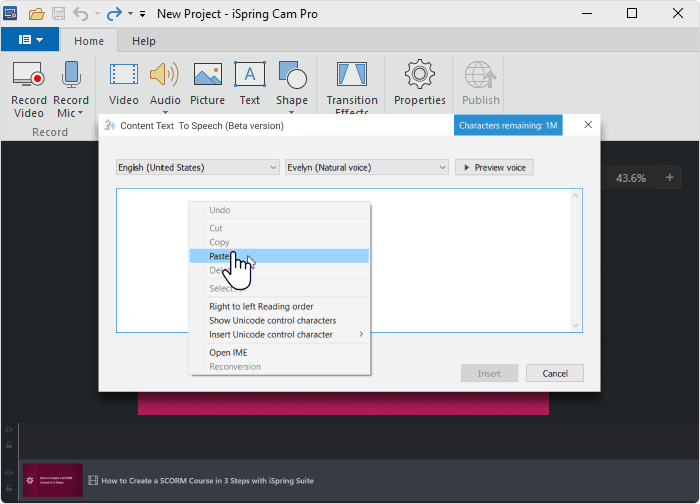Click the zoom in plus button

pos(669,178)
